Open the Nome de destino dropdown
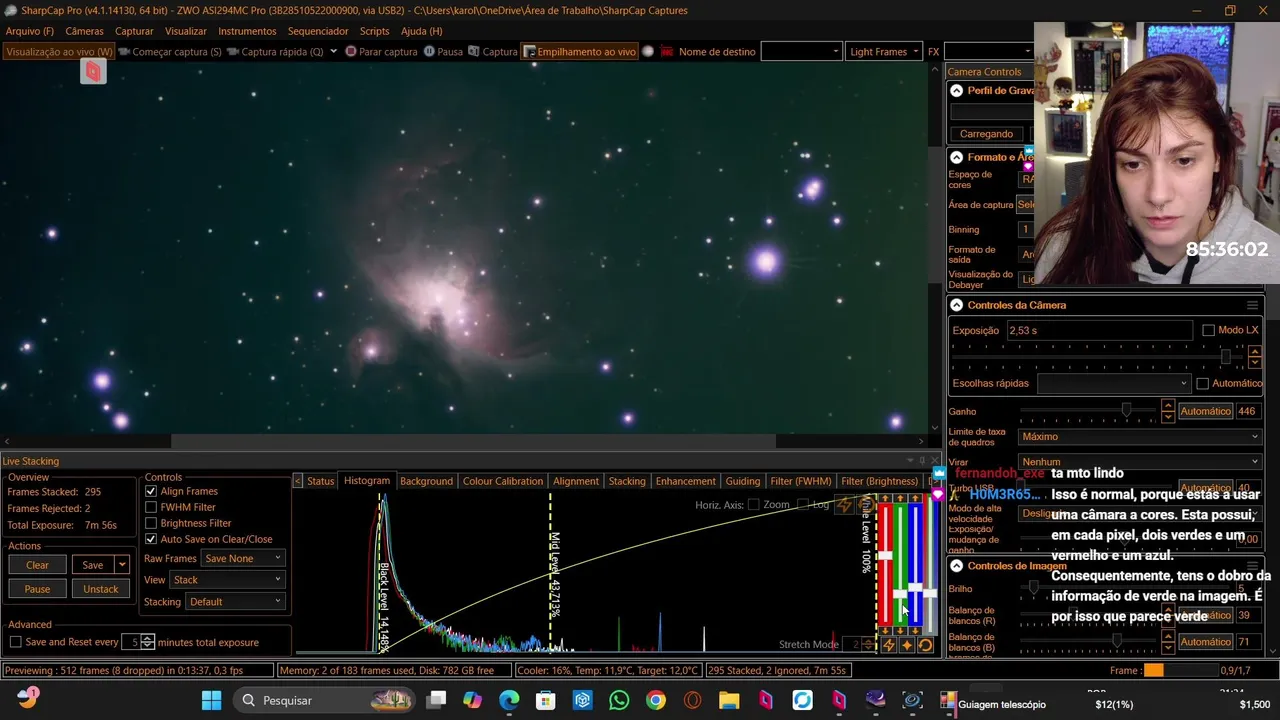 801,52
